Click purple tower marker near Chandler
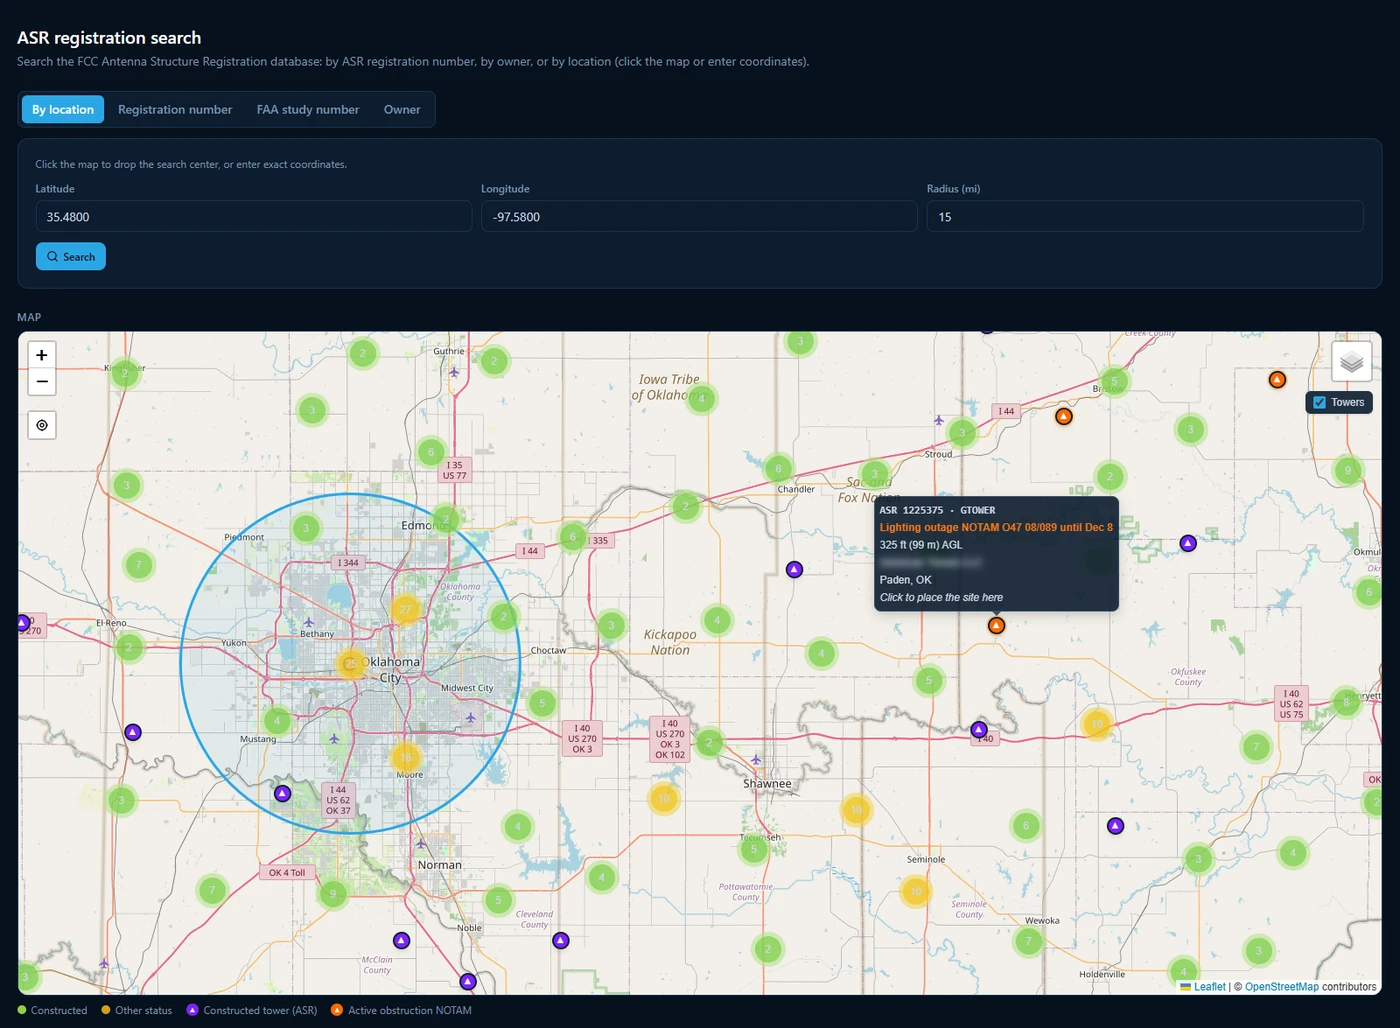The image size is (1400, 1028). coord(794,569)
